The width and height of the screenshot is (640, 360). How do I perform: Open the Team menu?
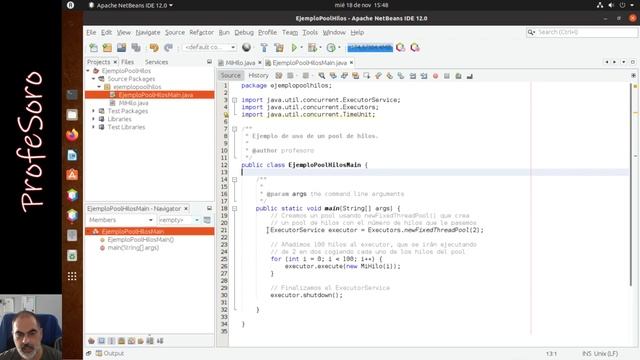[290, 32]
